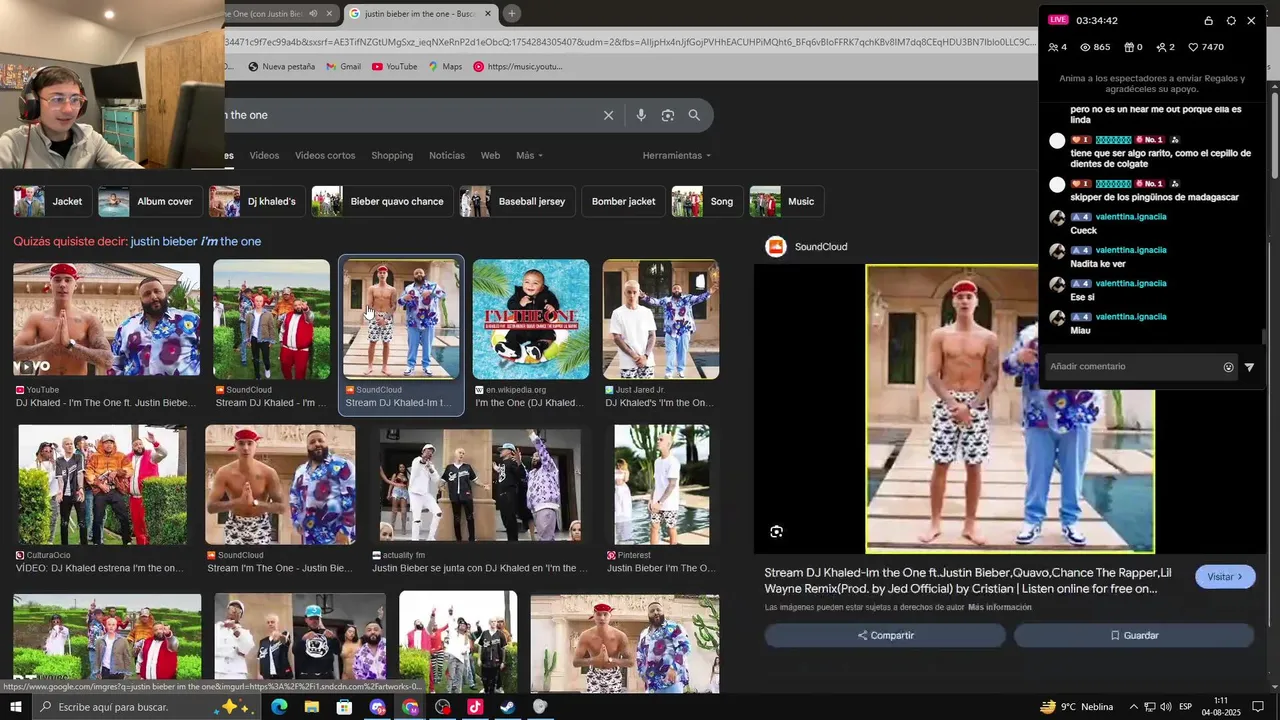Start voice search with microphone icon
This screenshot has height=720, width=1280.
coord(641,115)
